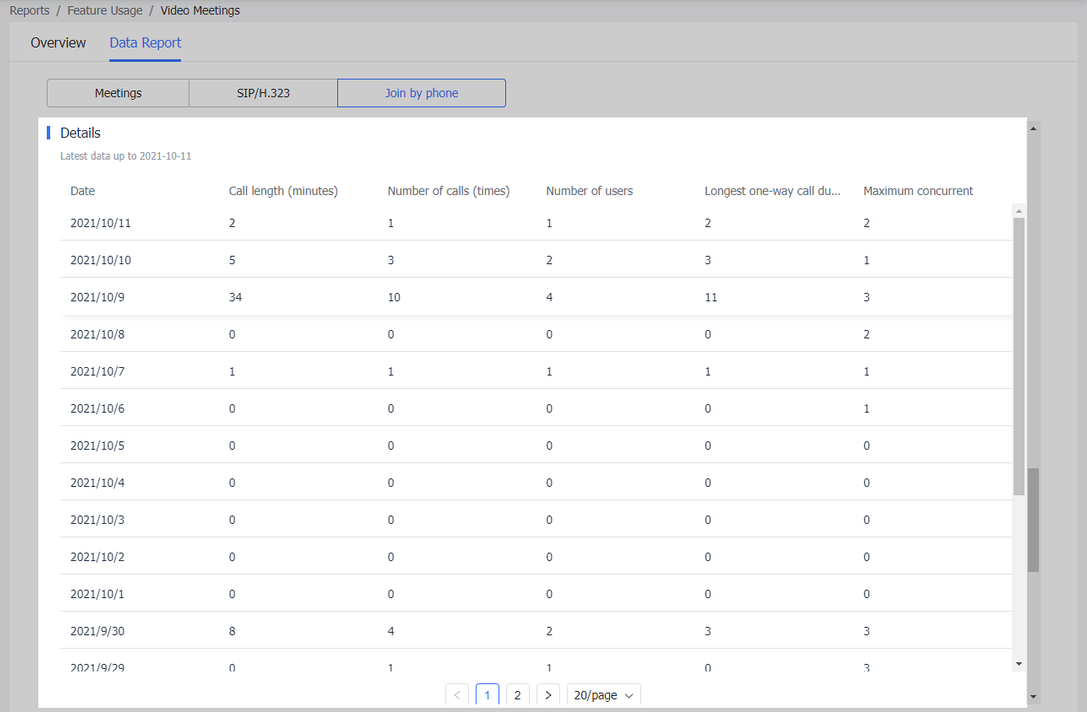Image resolution: width=1087 pixels, height=712 pixels.
Task: Click Latest data up to 2021-10-11 note
Action: (x=125, y=156)
